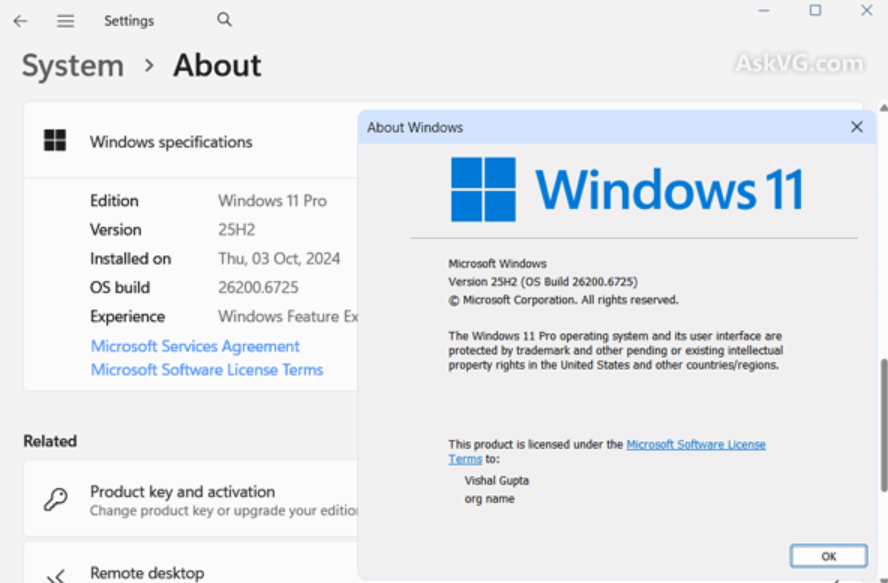Click the Windows 11 flag logo in the dialog
Image resolution: width=888 pixels, height=583 pixels.
485,189
